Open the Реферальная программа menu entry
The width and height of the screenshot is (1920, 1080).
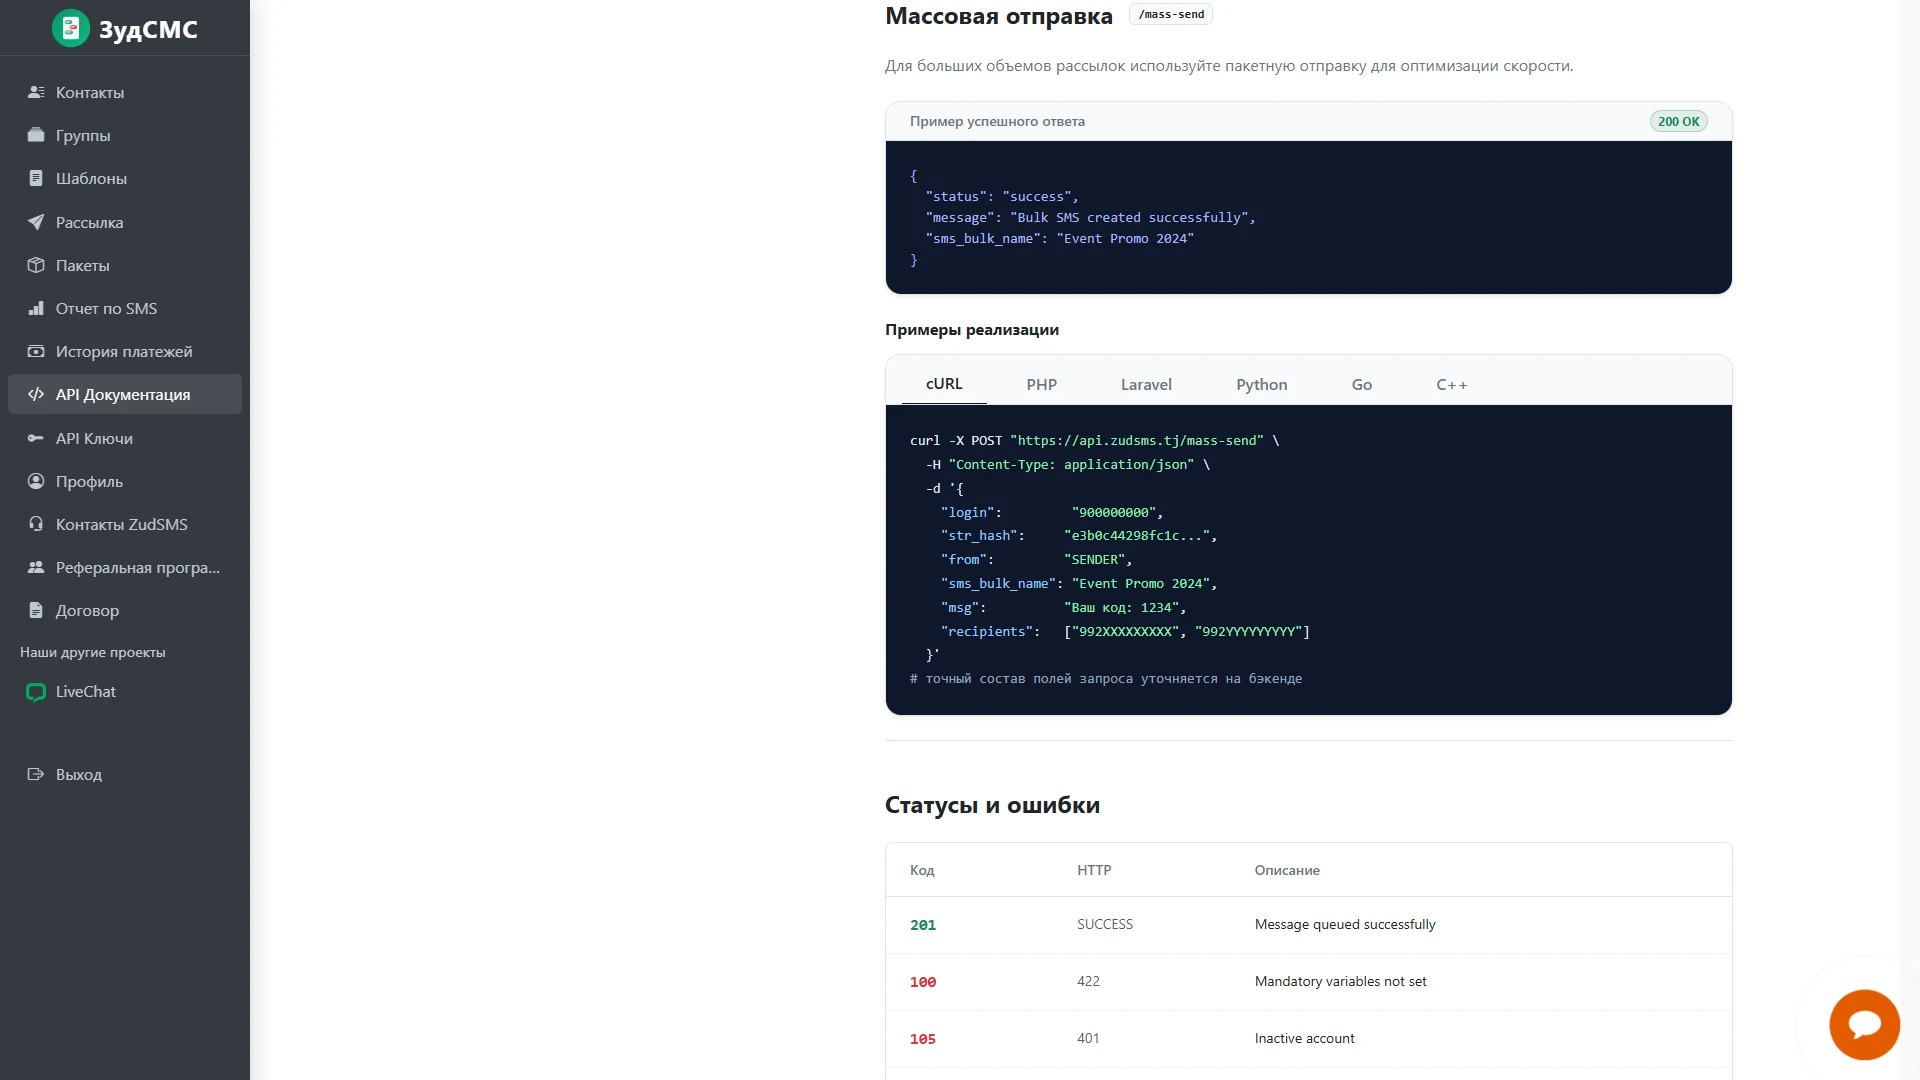pos(125,567)
